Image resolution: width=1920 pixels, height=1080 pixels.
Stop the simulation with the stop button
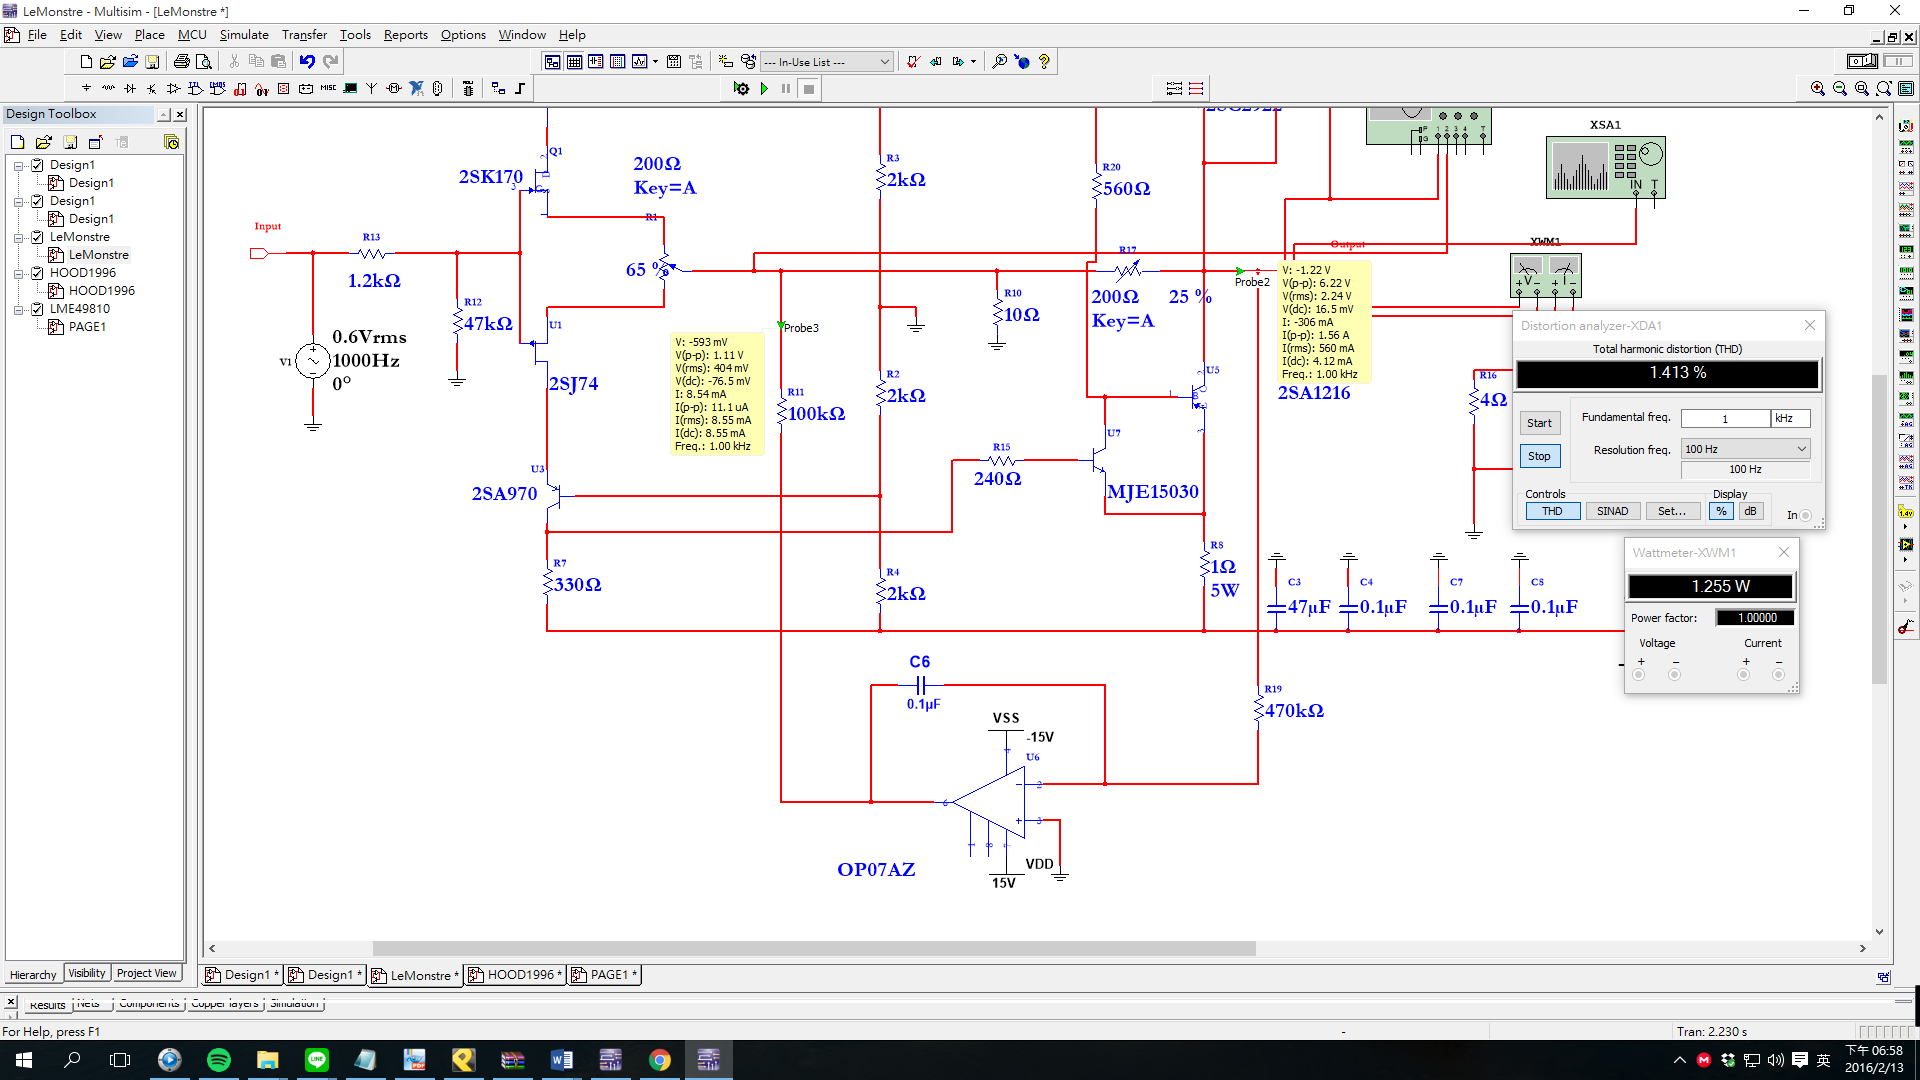point(809,89)
